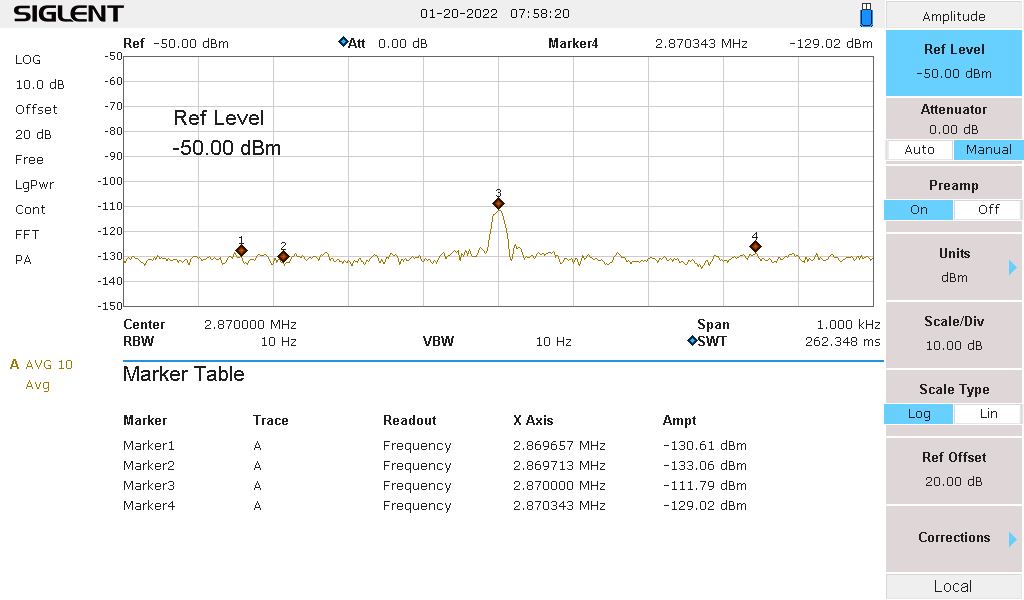1024x600 pixels.
Task: Click marker 3 diamond at peak
Action: click(x=498, y=204)
